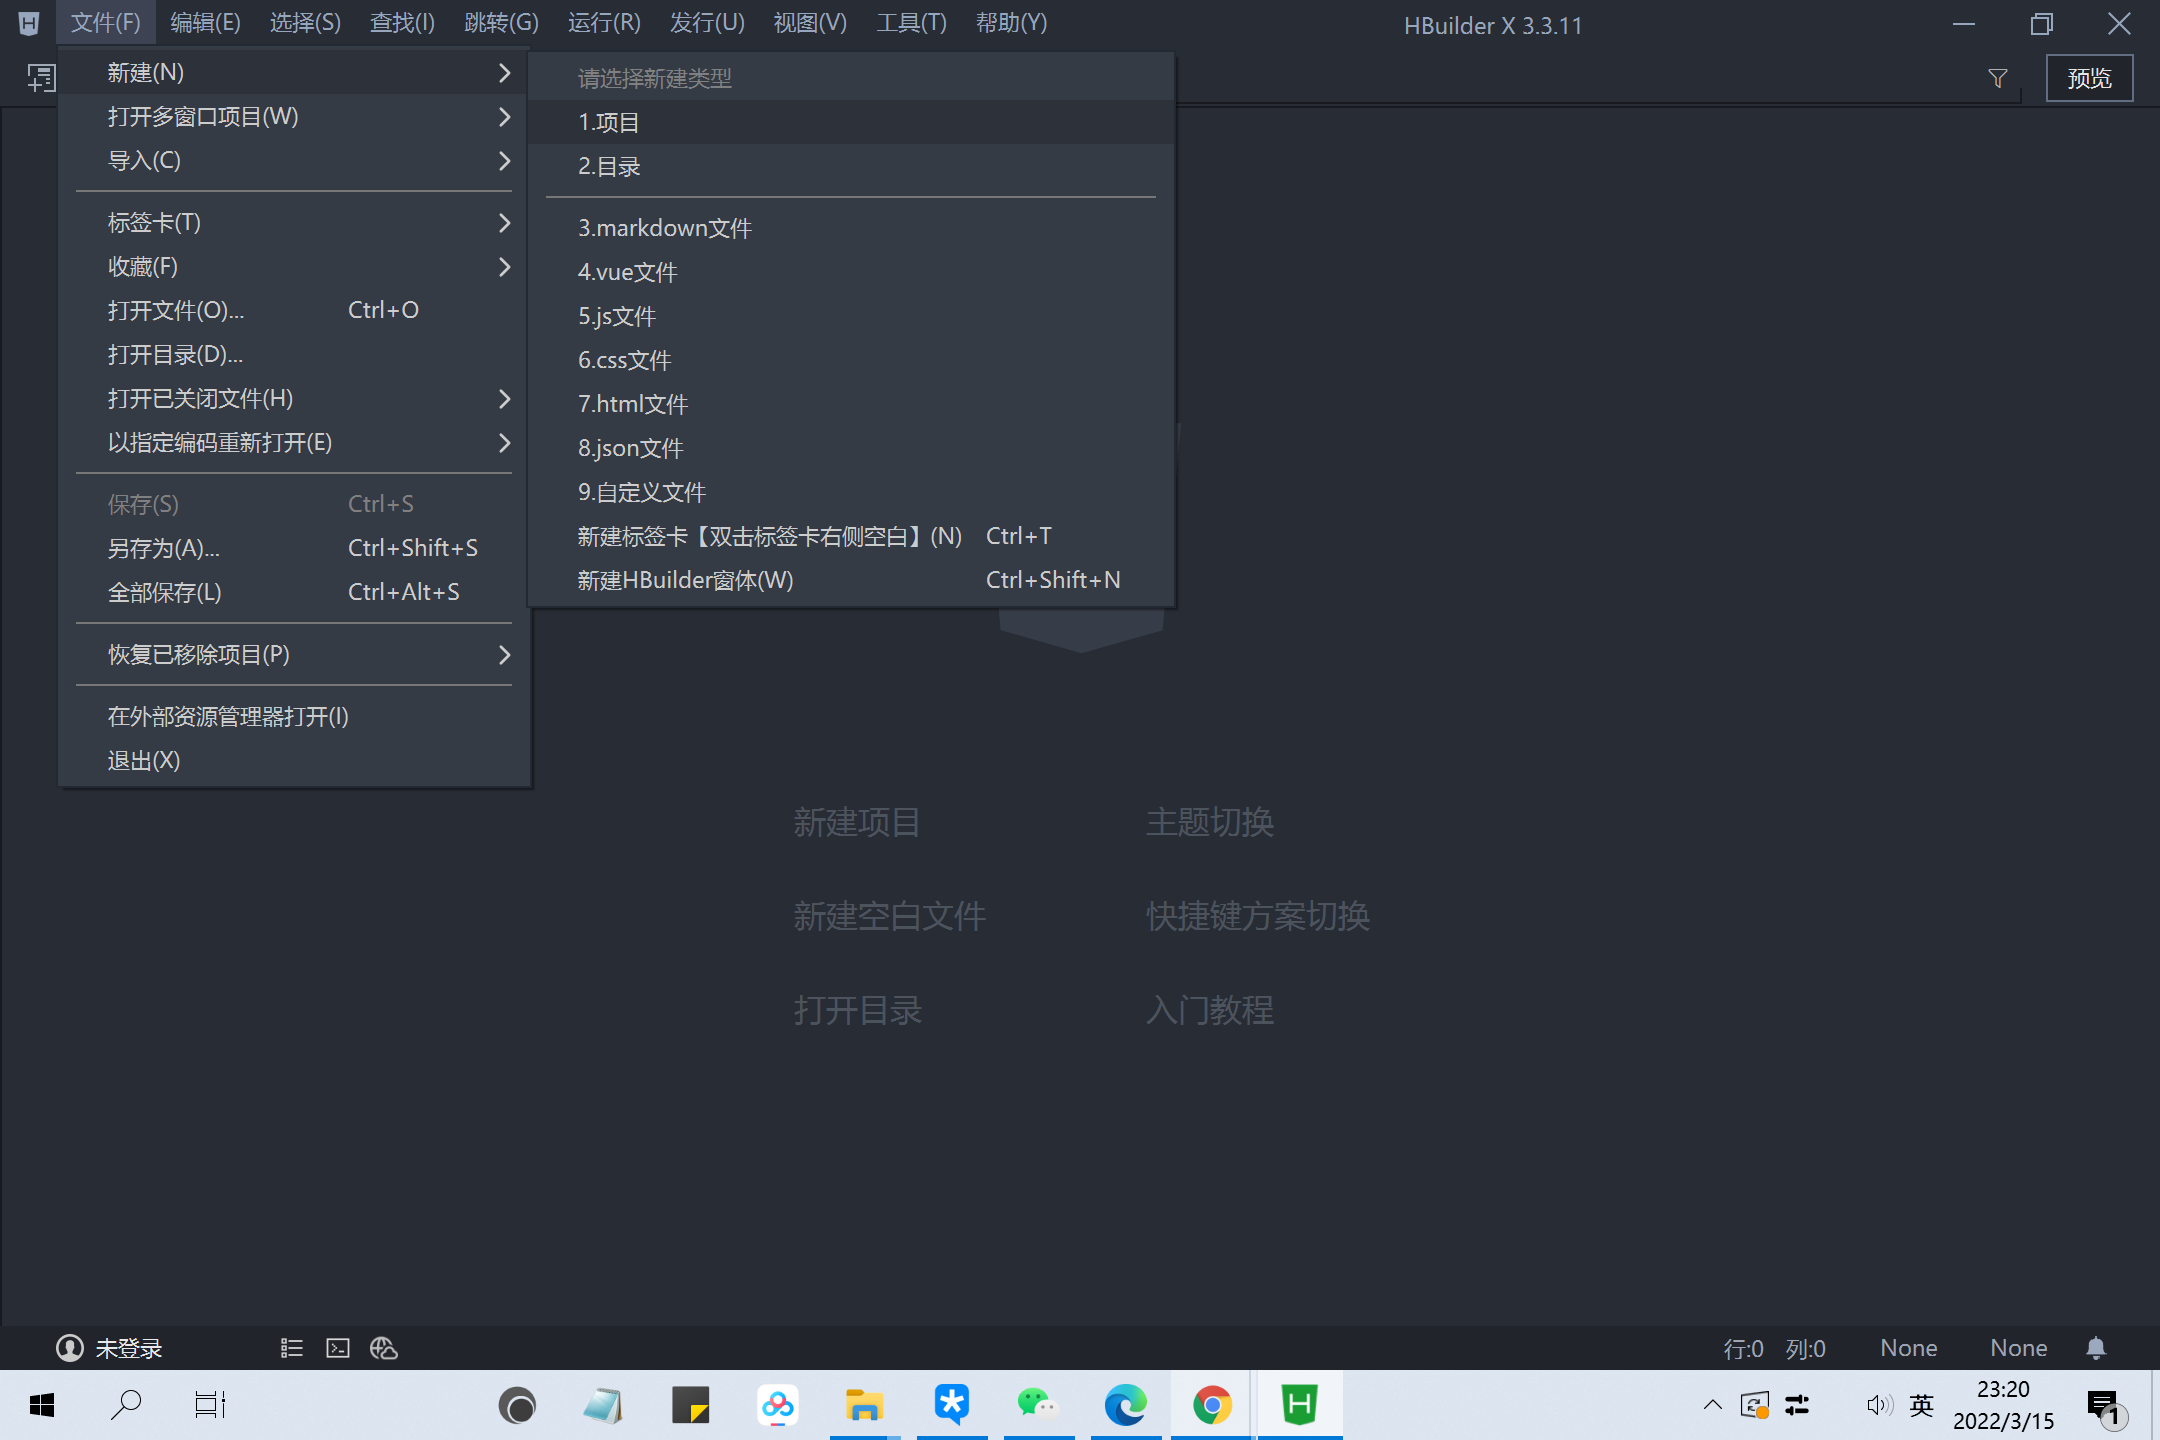Choose 打开文件(O)... menu entry
The width and height of the screenshot is (2160, 1440).
click(294, 311)
